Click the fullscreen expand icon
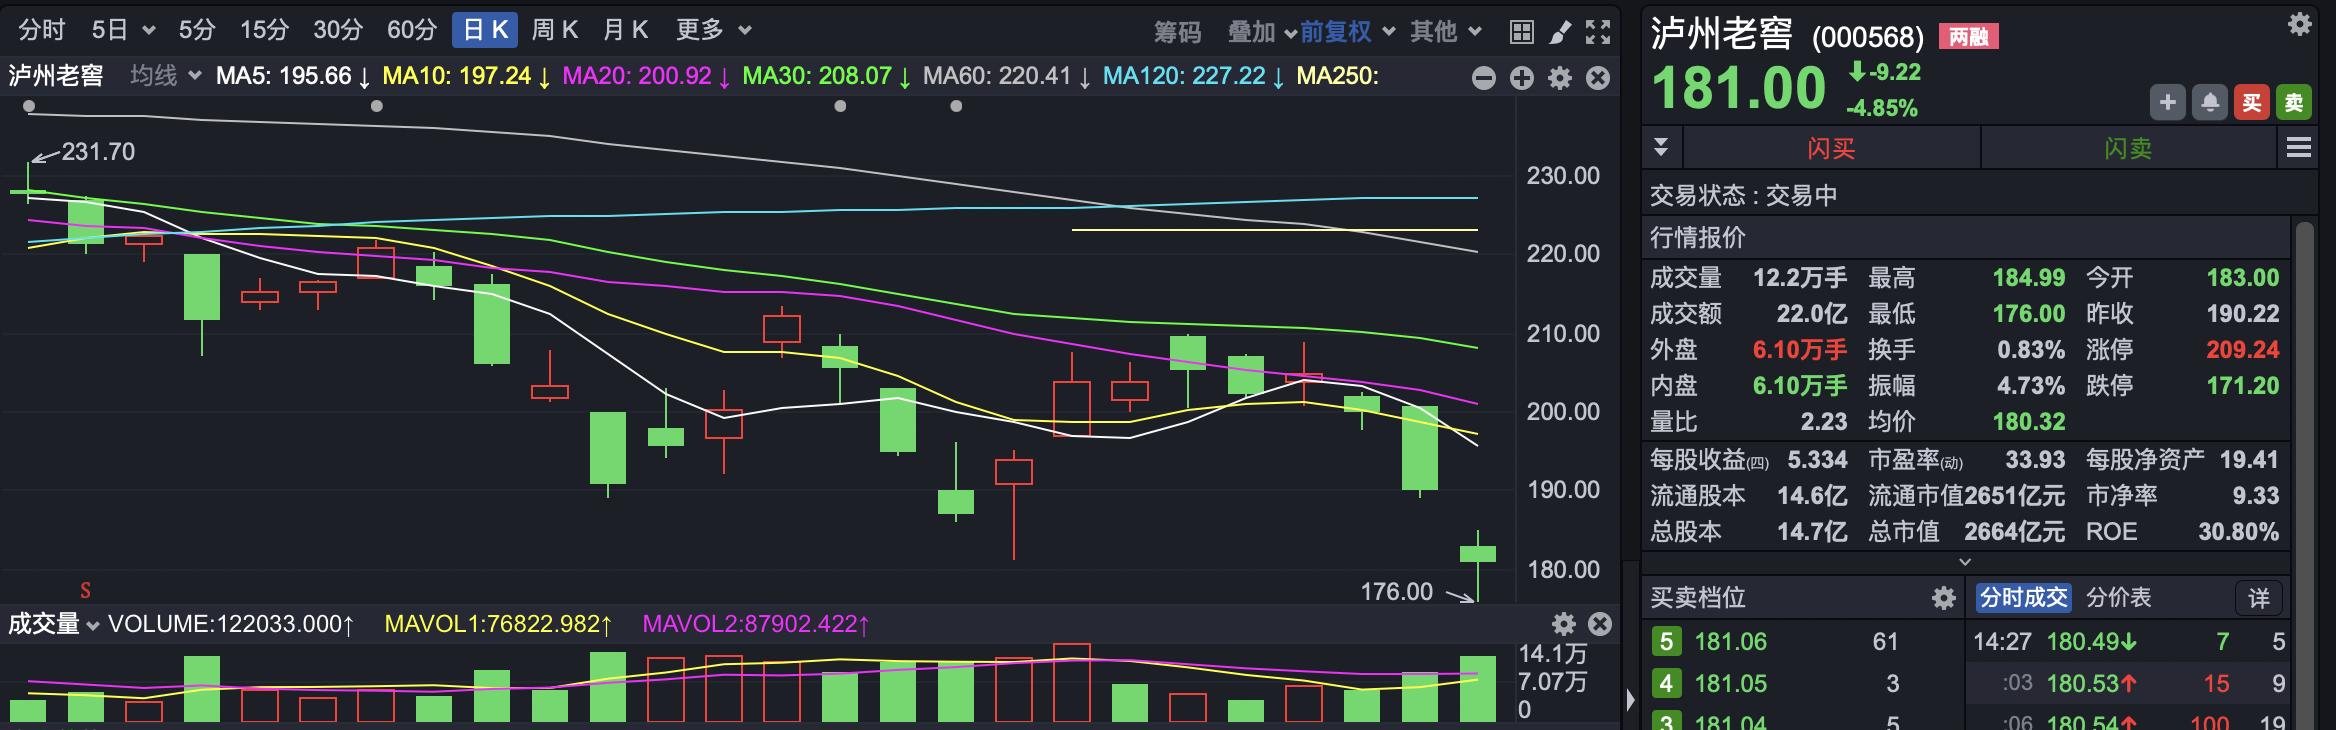 click(x=1598, y=32)
